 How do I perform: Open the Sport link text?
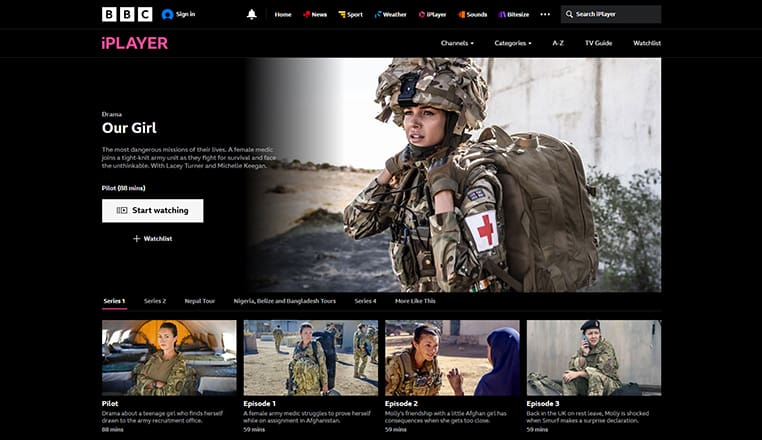coord(355,14)
